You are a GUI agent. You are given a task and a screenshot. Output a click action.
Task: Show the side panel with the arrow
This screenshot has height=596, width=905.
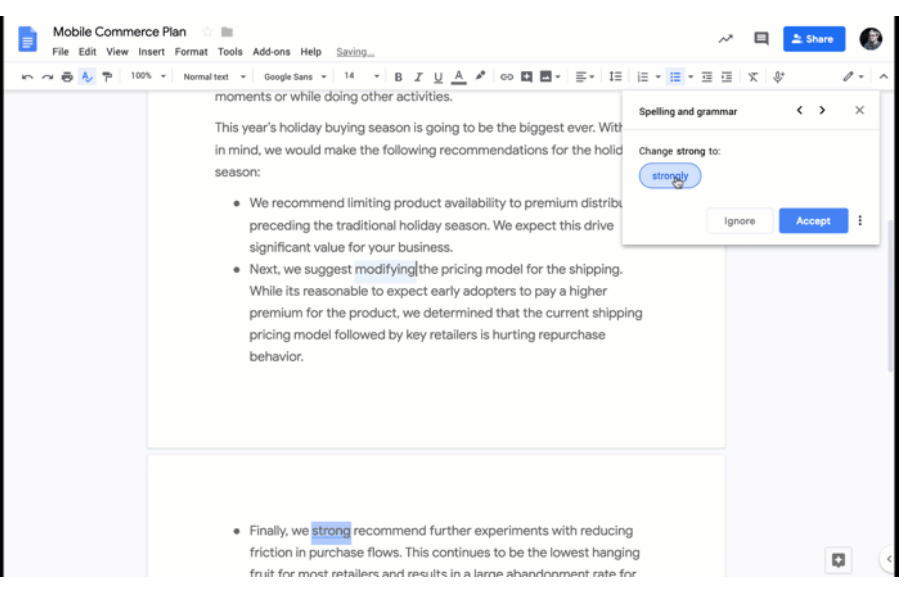889,558
